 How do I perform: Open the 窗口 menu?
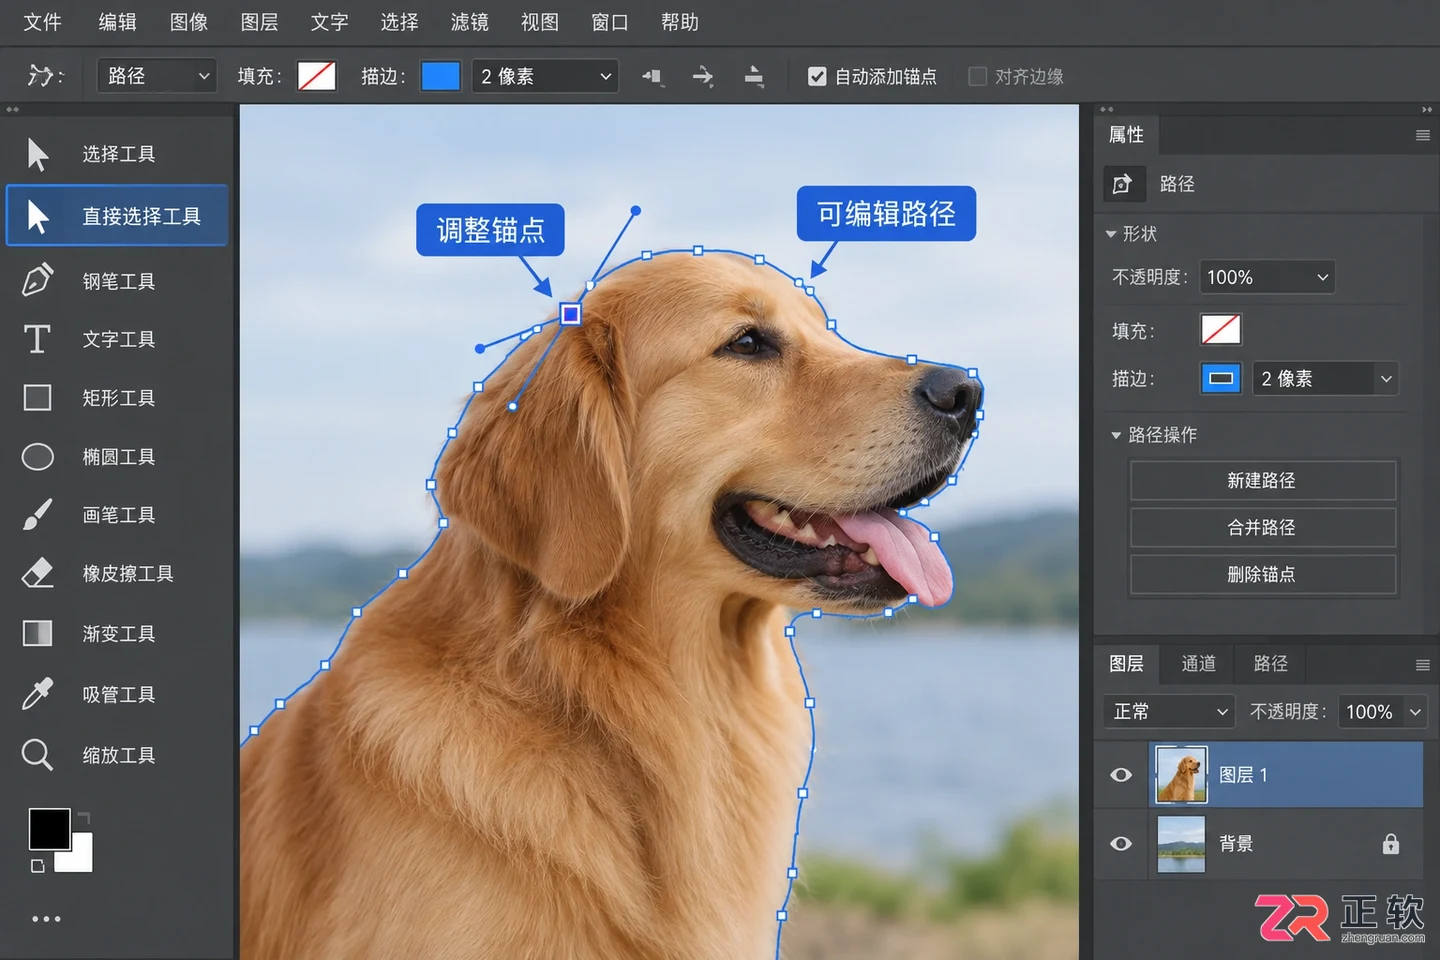point(609,22)
